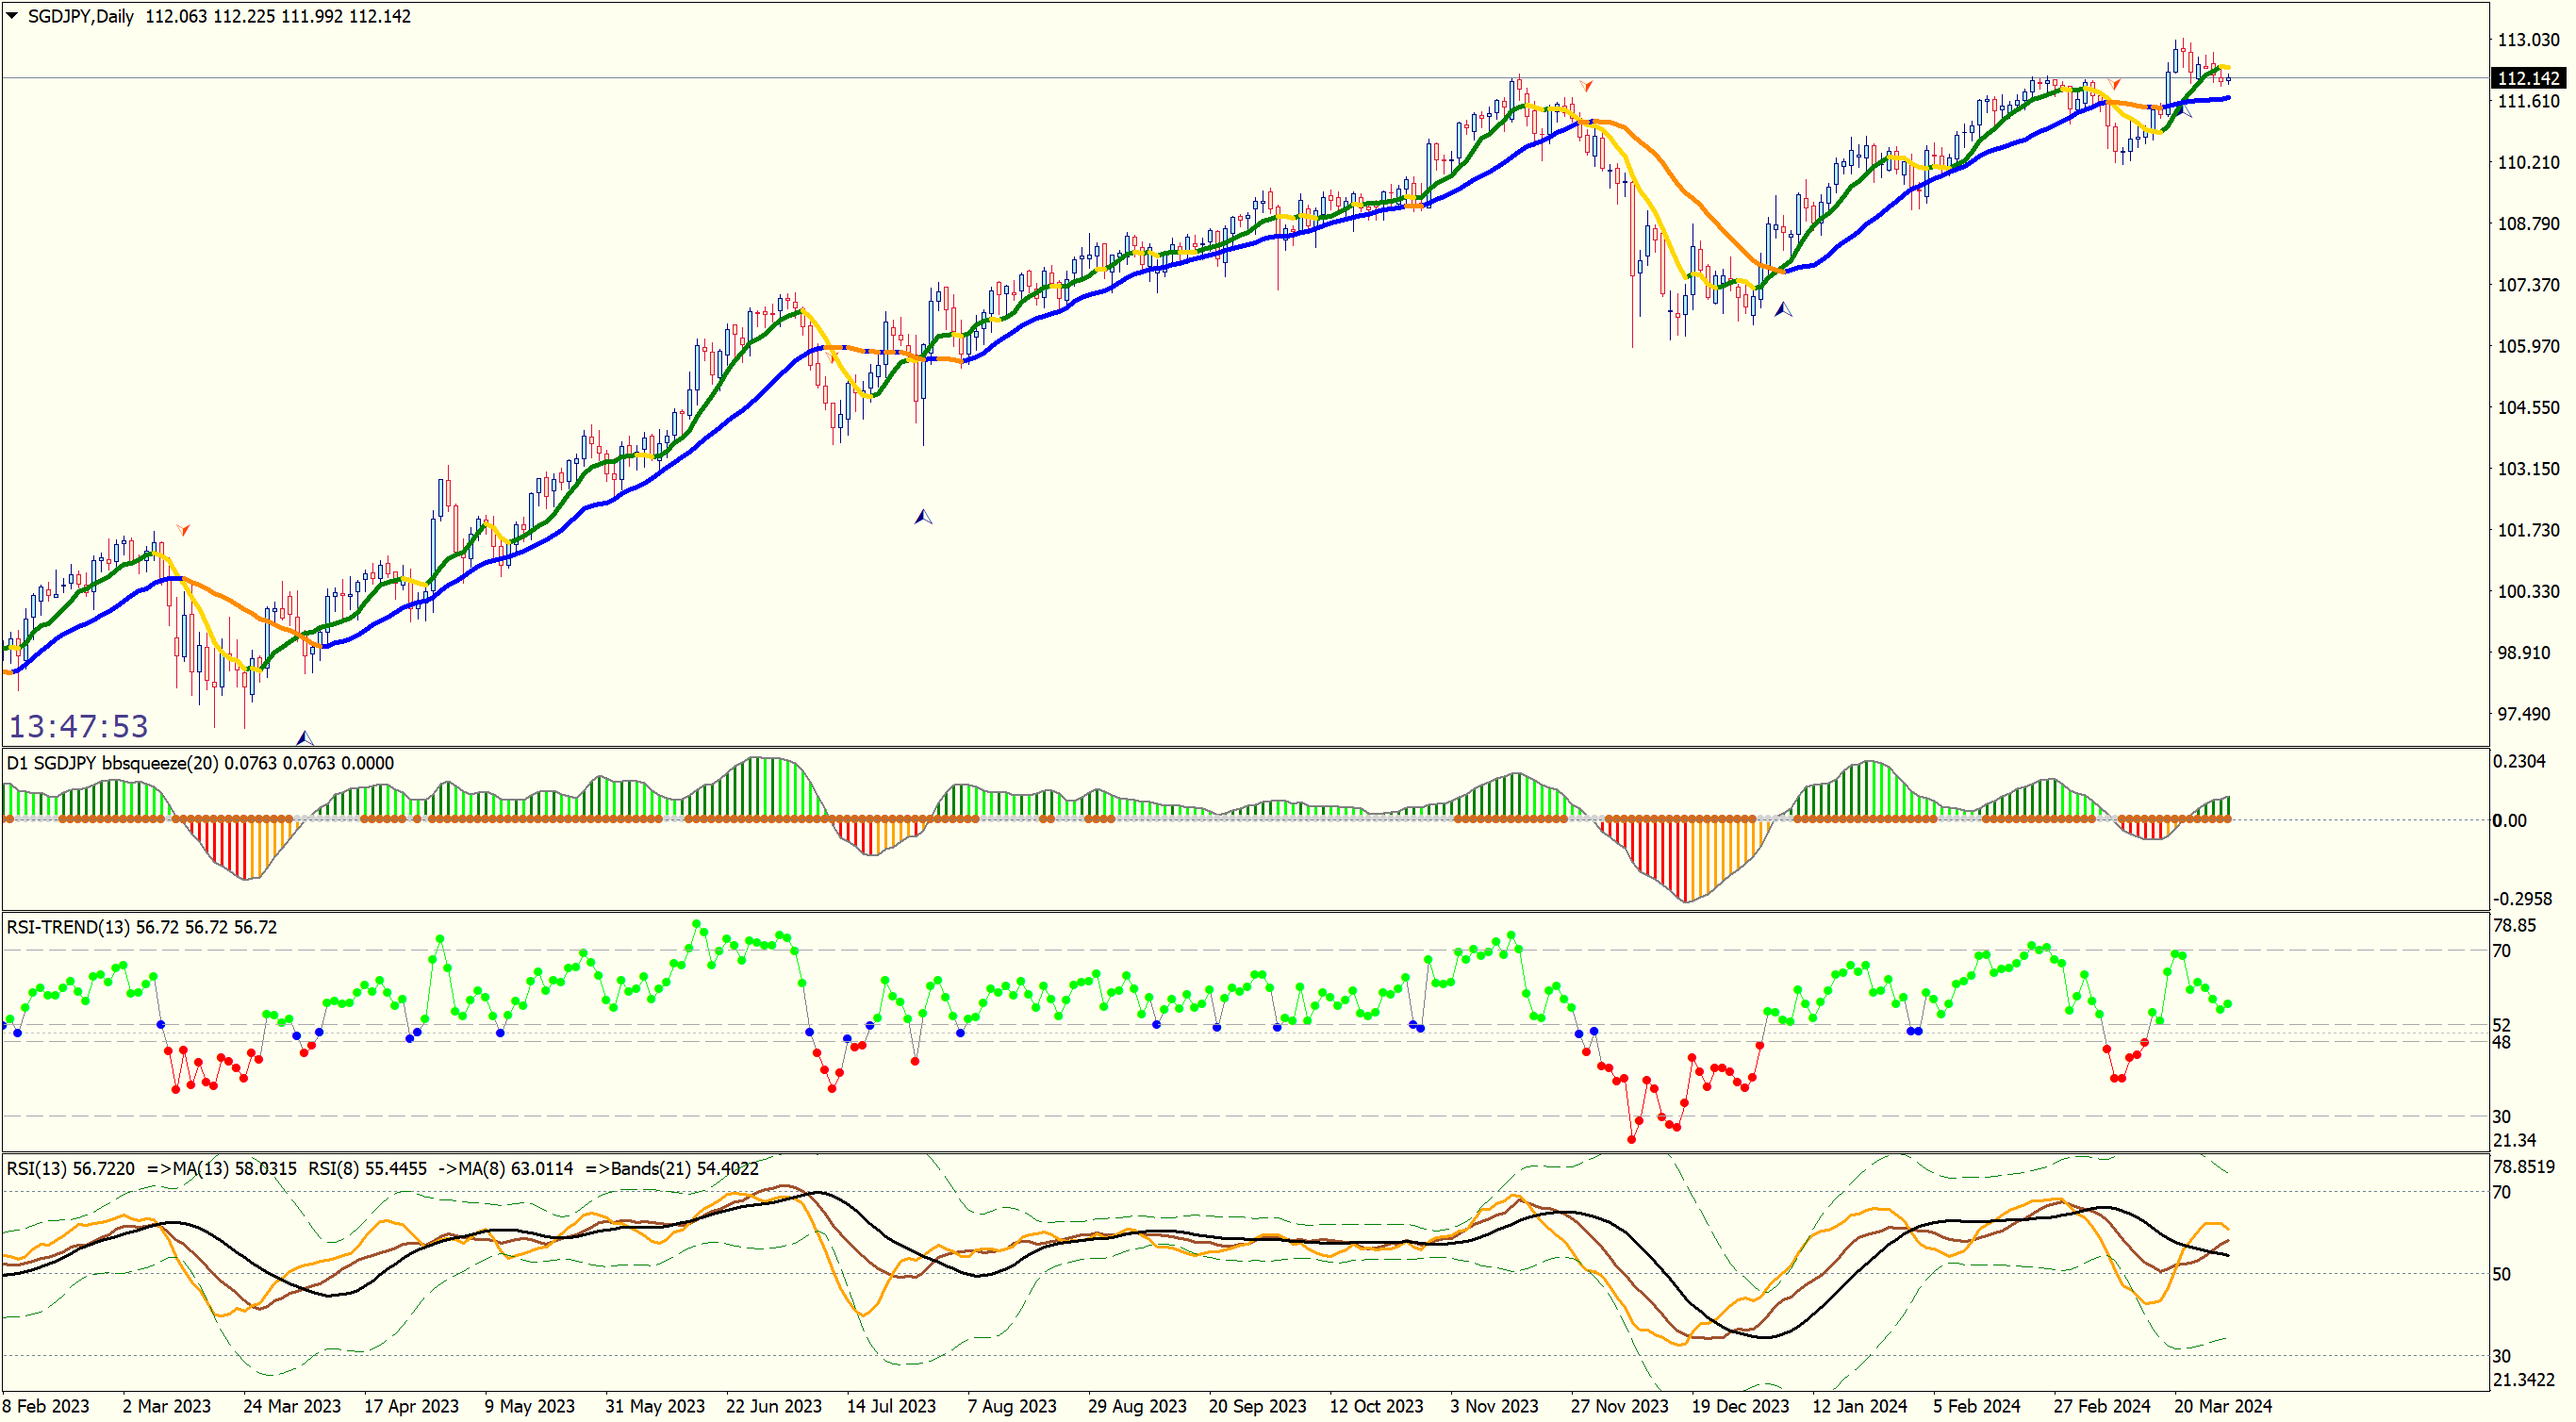Click the blue buy arrow after December 2023 low
This screenshot has height=1422, width=2576.
coord(1783,310)
